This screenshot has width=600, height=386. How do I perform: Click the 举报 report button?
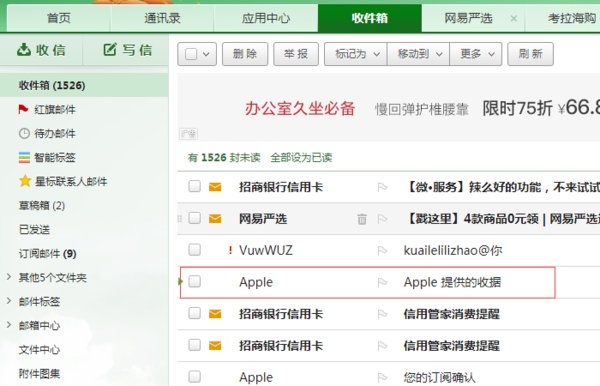(296, 54)
